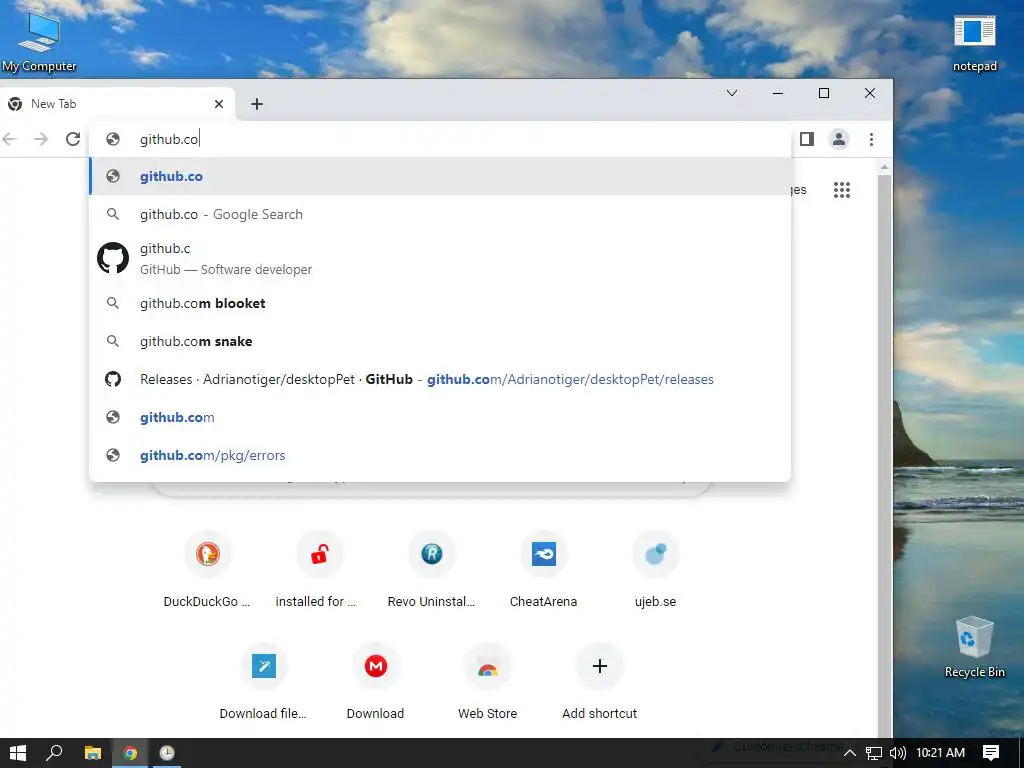This screenshot has height=768, width=1024.
Task: Click the Add shortcut plus tile
Action: (x=600, y=680)
